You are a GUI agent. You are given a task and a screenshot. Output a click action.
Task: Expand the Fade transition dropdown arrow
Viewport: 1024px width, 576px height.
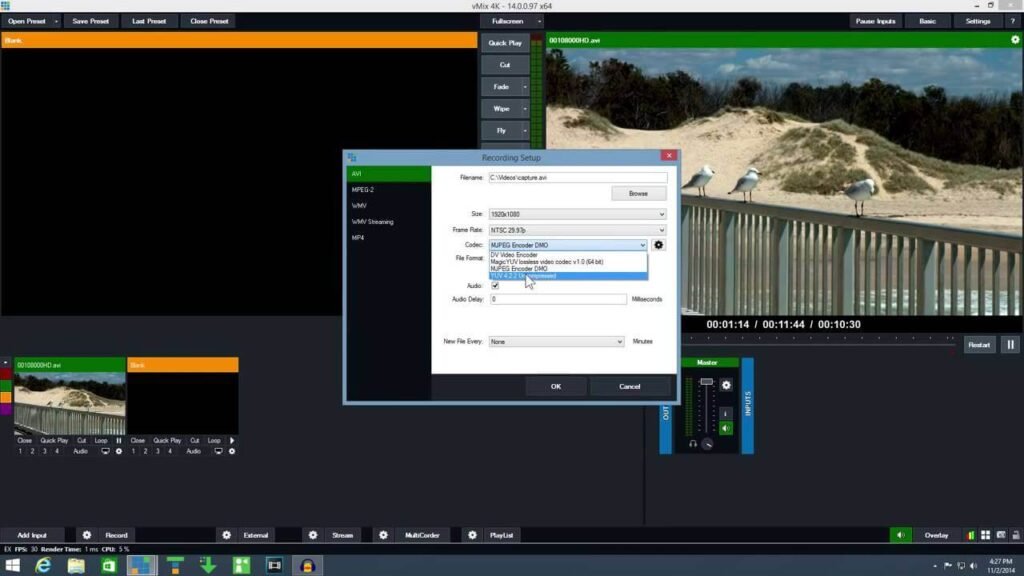(524, 87)
